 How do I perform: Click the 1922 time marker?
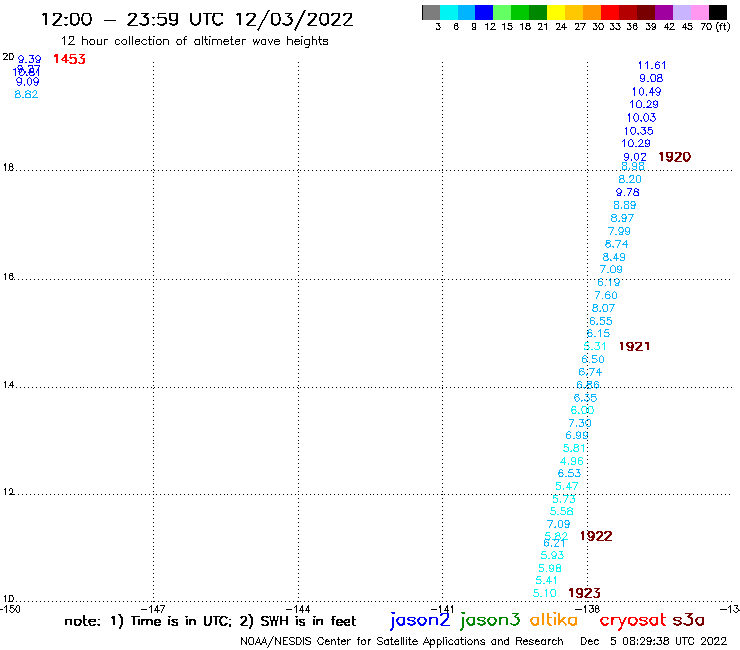pos(596,536)
